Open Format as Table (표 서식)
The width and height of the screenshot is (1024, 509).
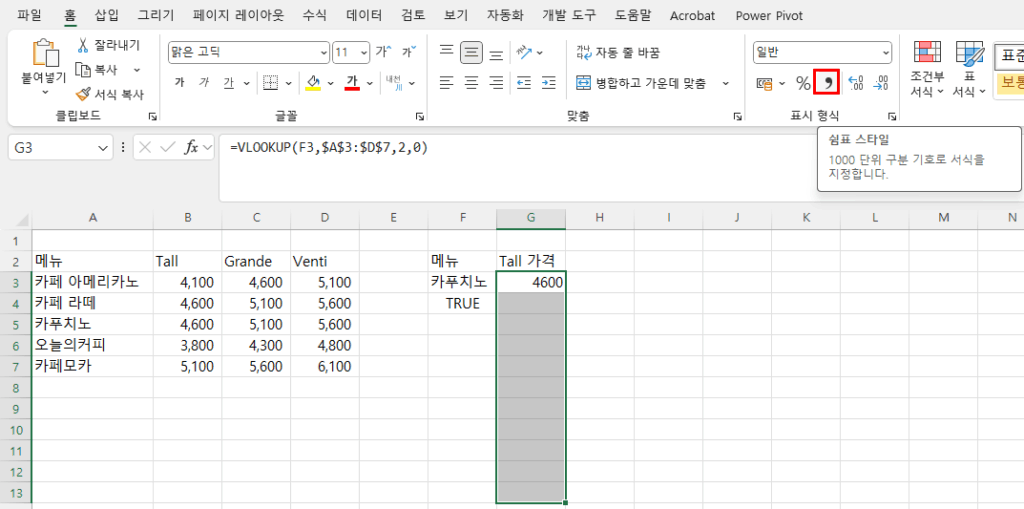[968, 68]
